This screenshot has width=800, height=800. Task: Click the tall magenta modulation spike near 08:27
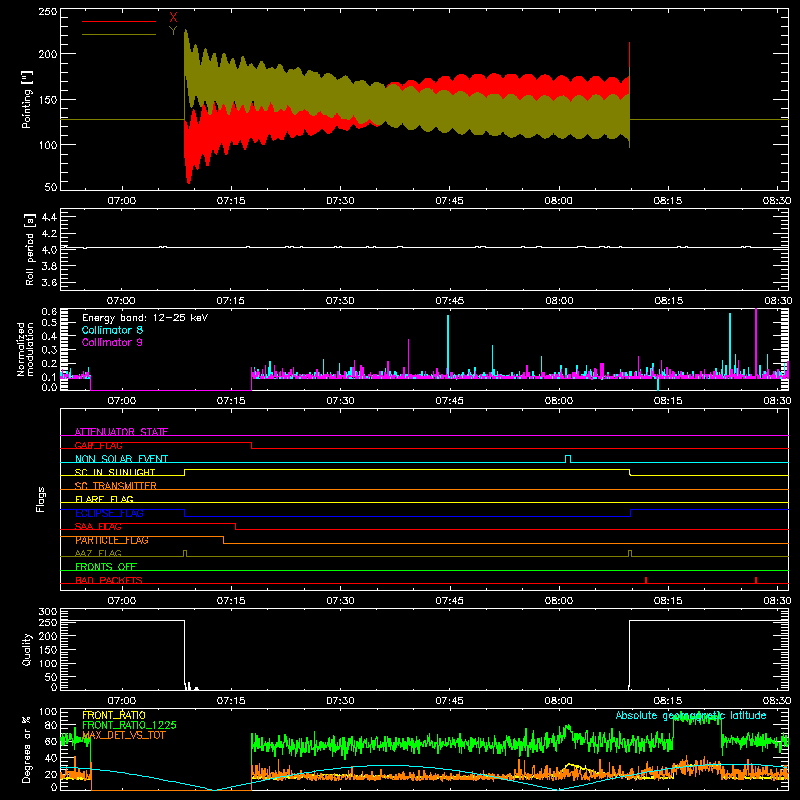coord(756,342)
